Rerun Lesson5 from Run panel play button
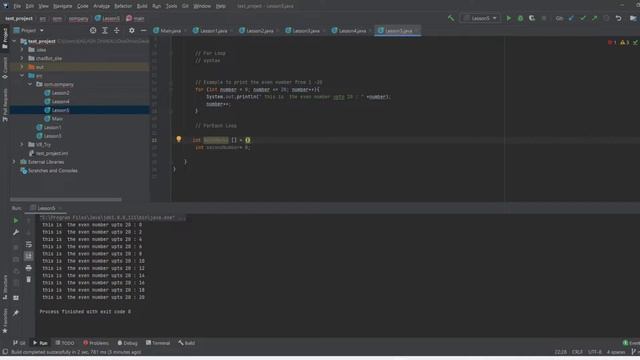The height and width of the screenshot is (360, 640). [16, 221]
